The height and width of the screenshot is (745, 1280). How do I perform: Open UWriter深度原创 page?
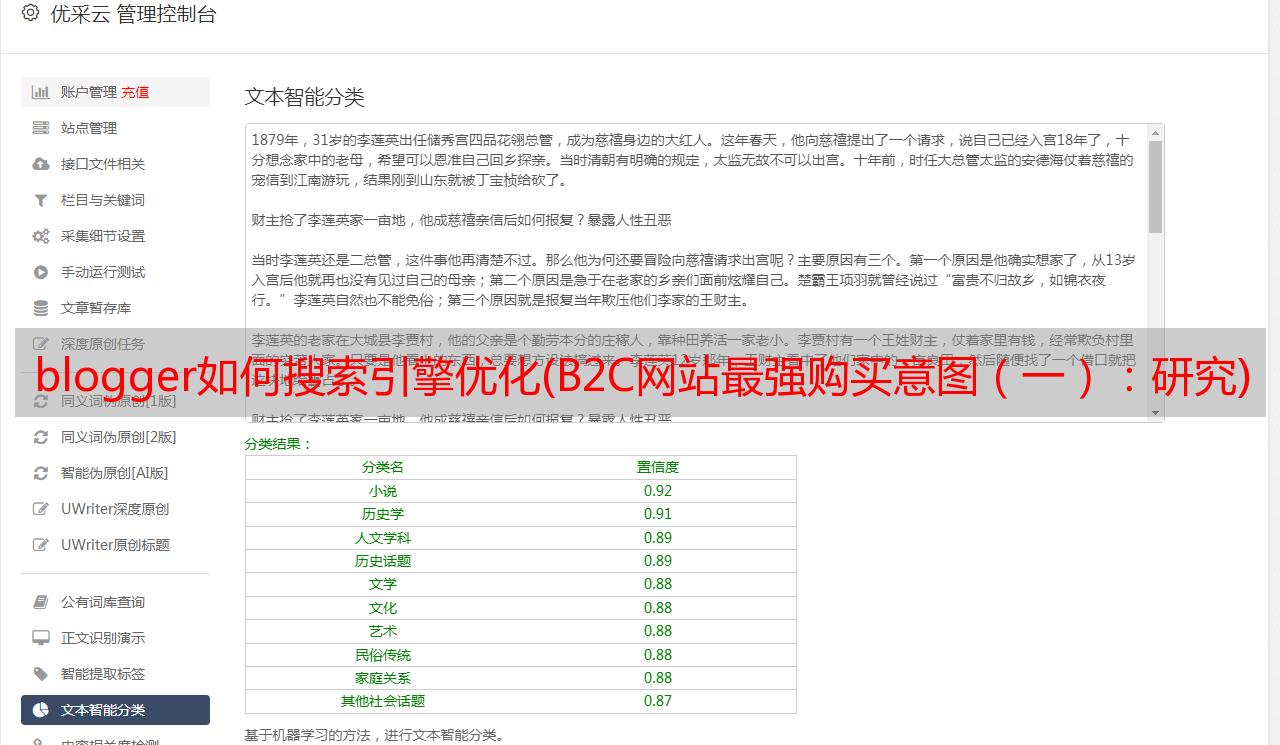click(x=115, y=509)
